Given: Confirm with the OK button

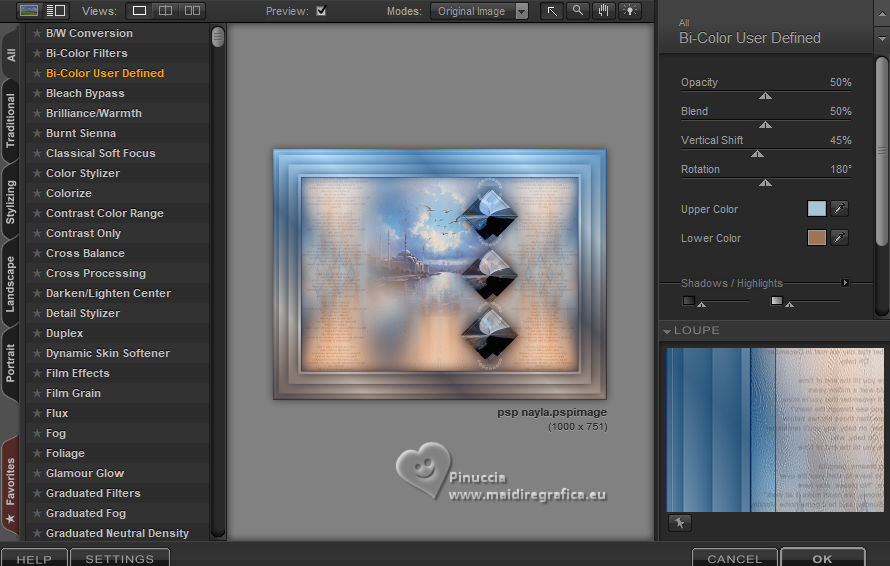Looking at the screenshot, I should 822,559.
